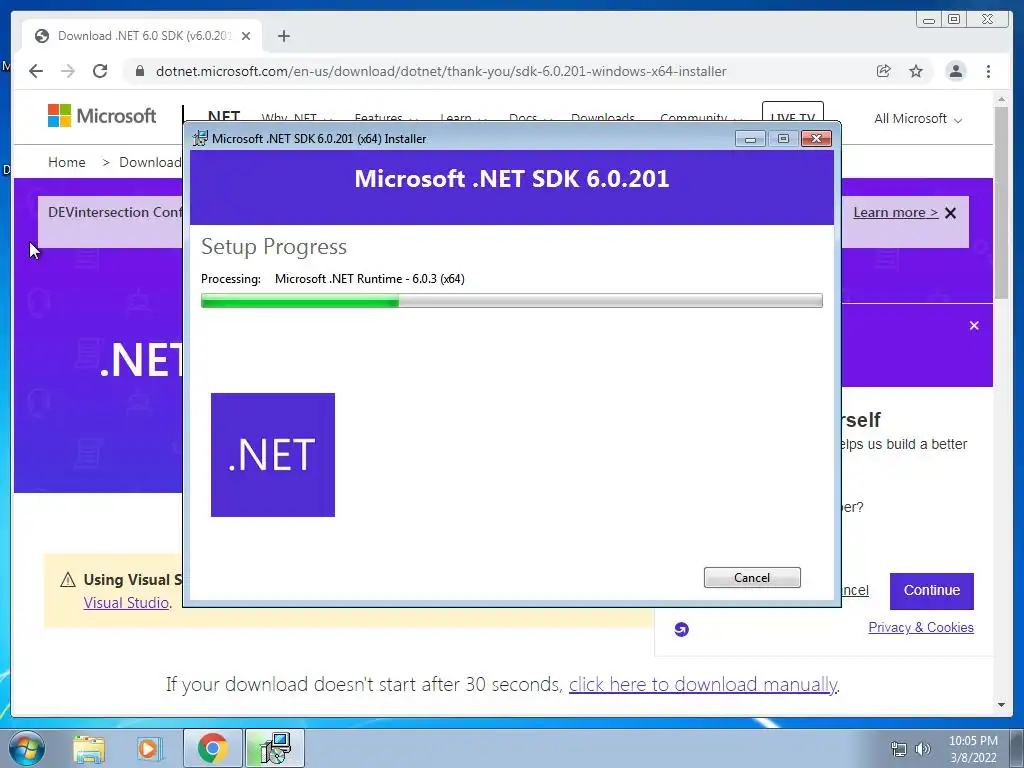The height and width of the screenshot is (768, 1024).
Task: Open Windows Explorer from taskbar
Action: coord(89,748)
